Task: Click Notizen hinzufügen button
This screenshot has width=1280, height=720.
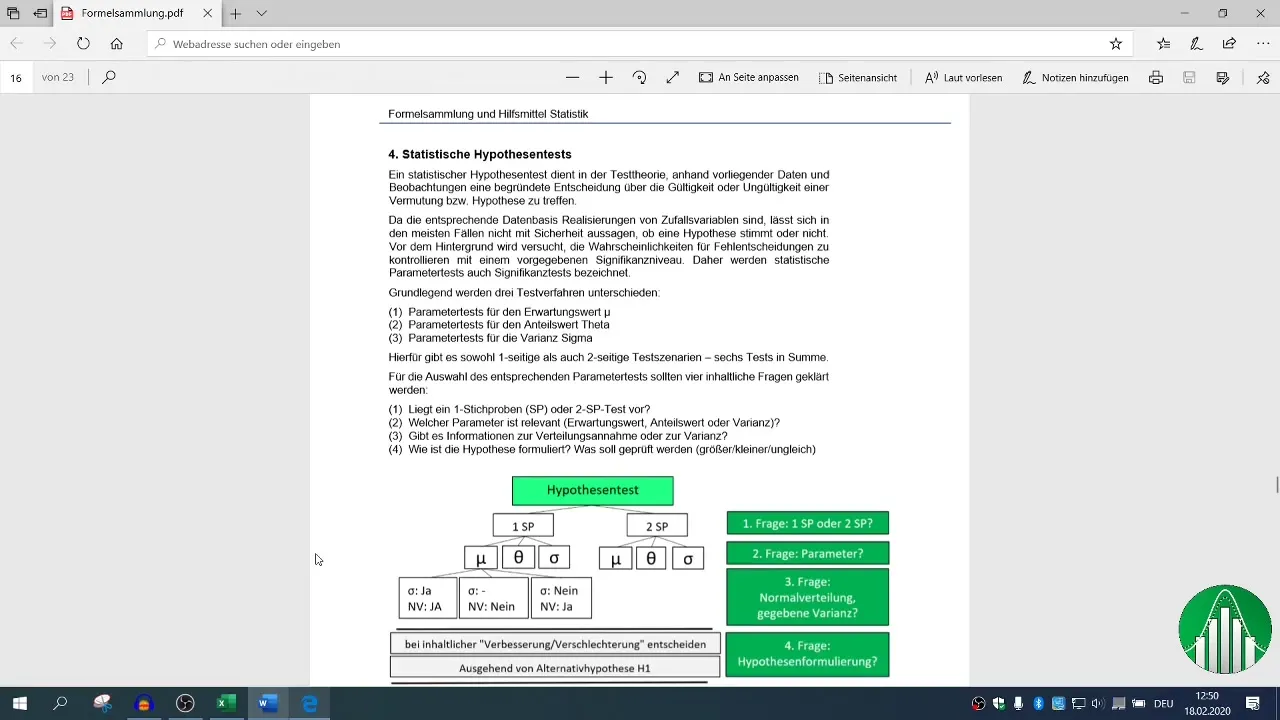Action: tap(1075, 77)
